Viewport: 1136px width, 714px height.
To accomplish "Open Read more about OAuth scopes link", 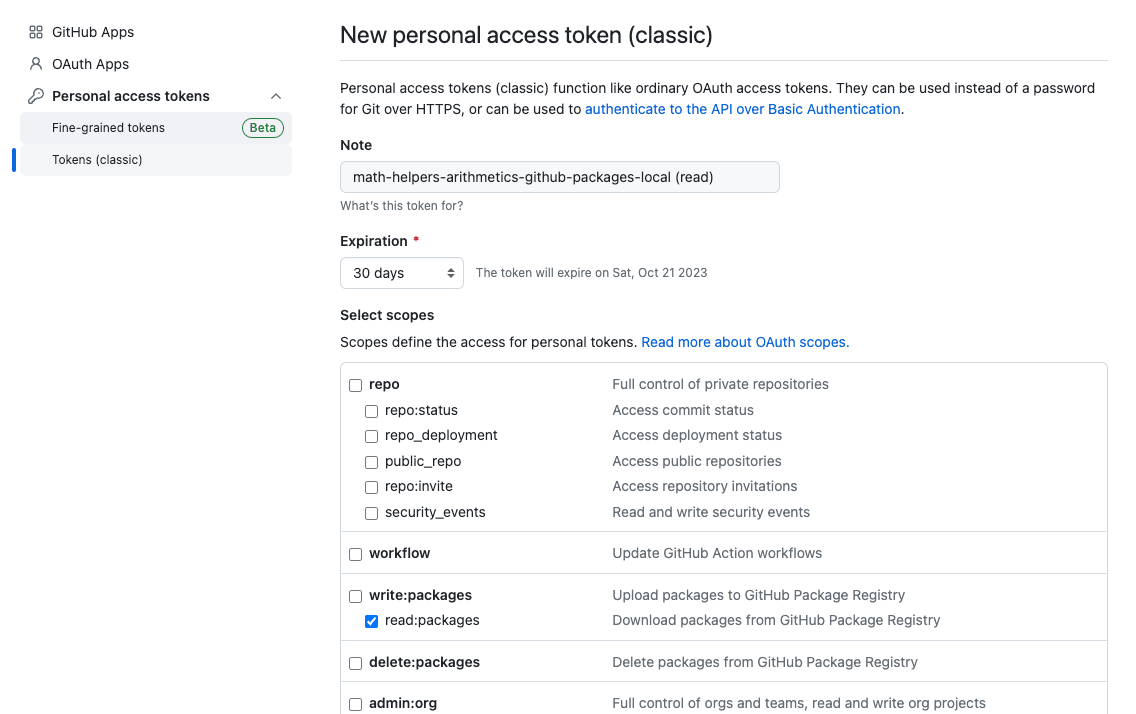I will [x=745, y=342].
